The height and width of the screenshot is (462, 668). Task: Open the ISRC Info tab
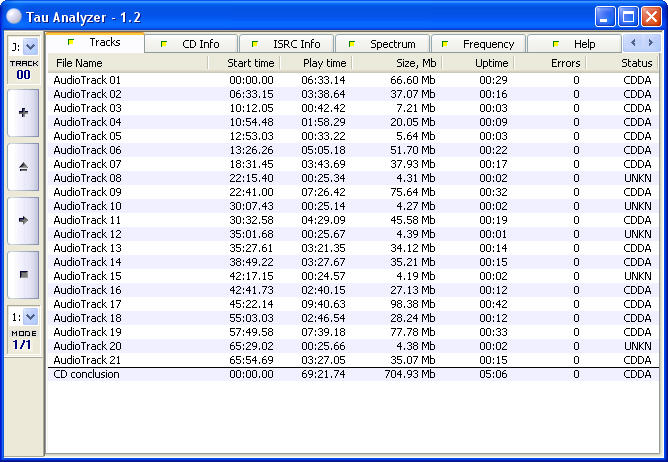coord(289,44)
